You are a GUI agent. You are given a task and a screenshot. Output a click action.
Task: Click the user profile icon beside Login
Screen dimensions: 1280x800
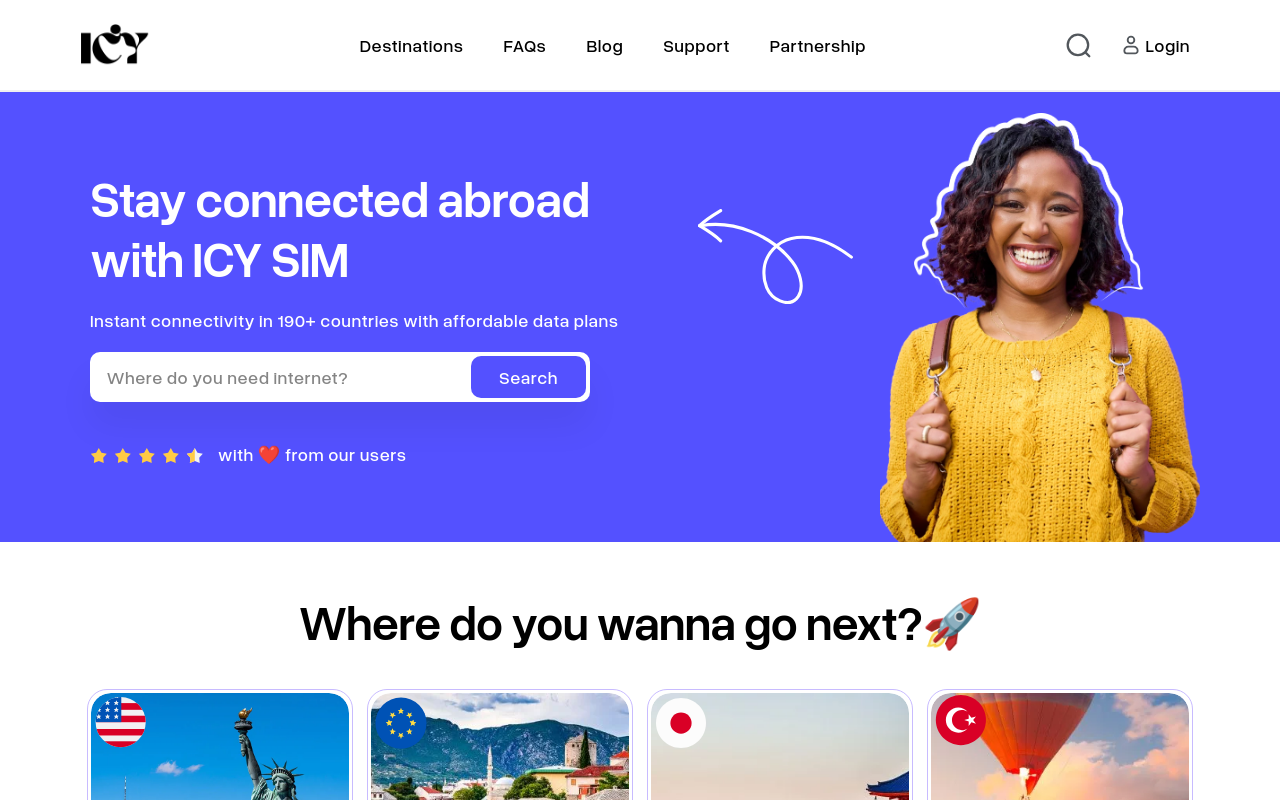pos(1131,45)
